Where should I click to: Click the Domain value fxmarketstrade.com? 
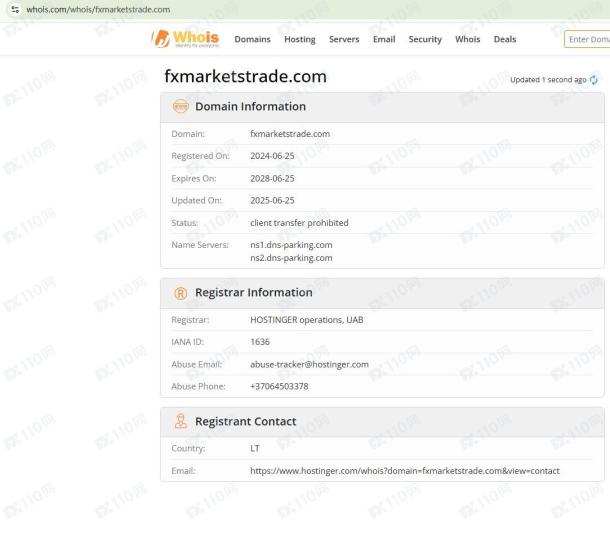(290, 134)
